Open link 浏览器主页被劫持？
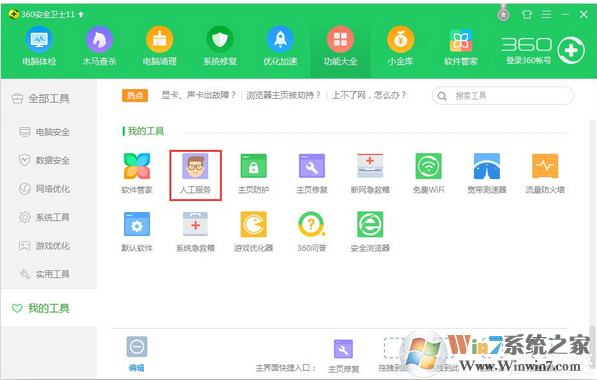This screenshot has width=597, height=380. click(x=284, y=95)
